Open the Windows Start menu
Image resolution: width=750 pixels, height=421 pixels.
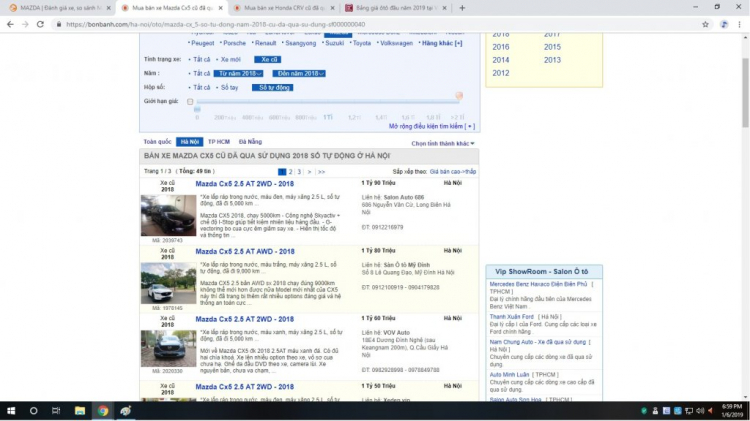coord(11,410)
